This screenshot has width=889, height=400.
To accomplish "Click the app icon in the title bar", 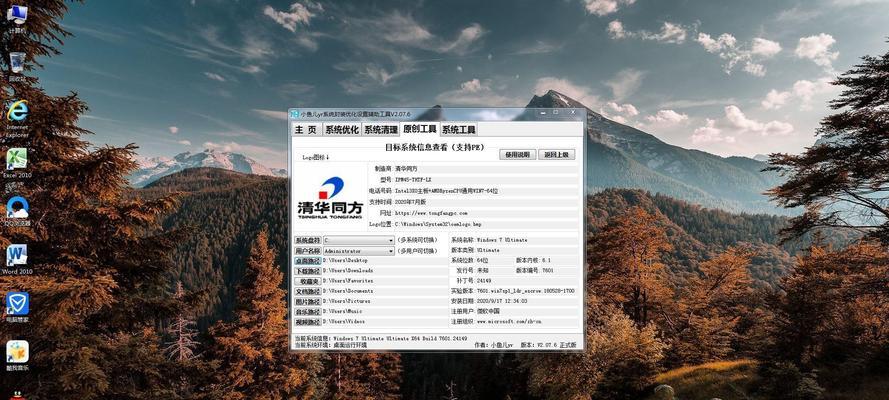I will 294,113.
